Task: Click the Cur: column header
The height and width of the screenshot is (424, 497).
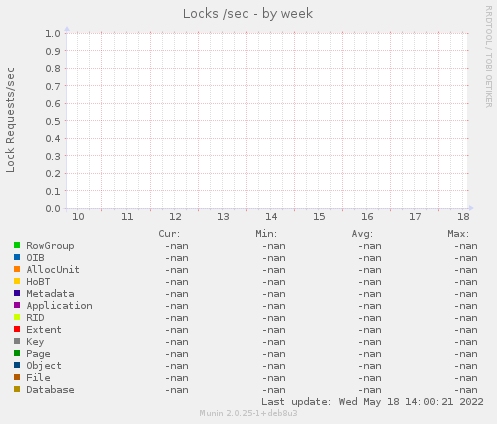Action: (x=169, y=234)
